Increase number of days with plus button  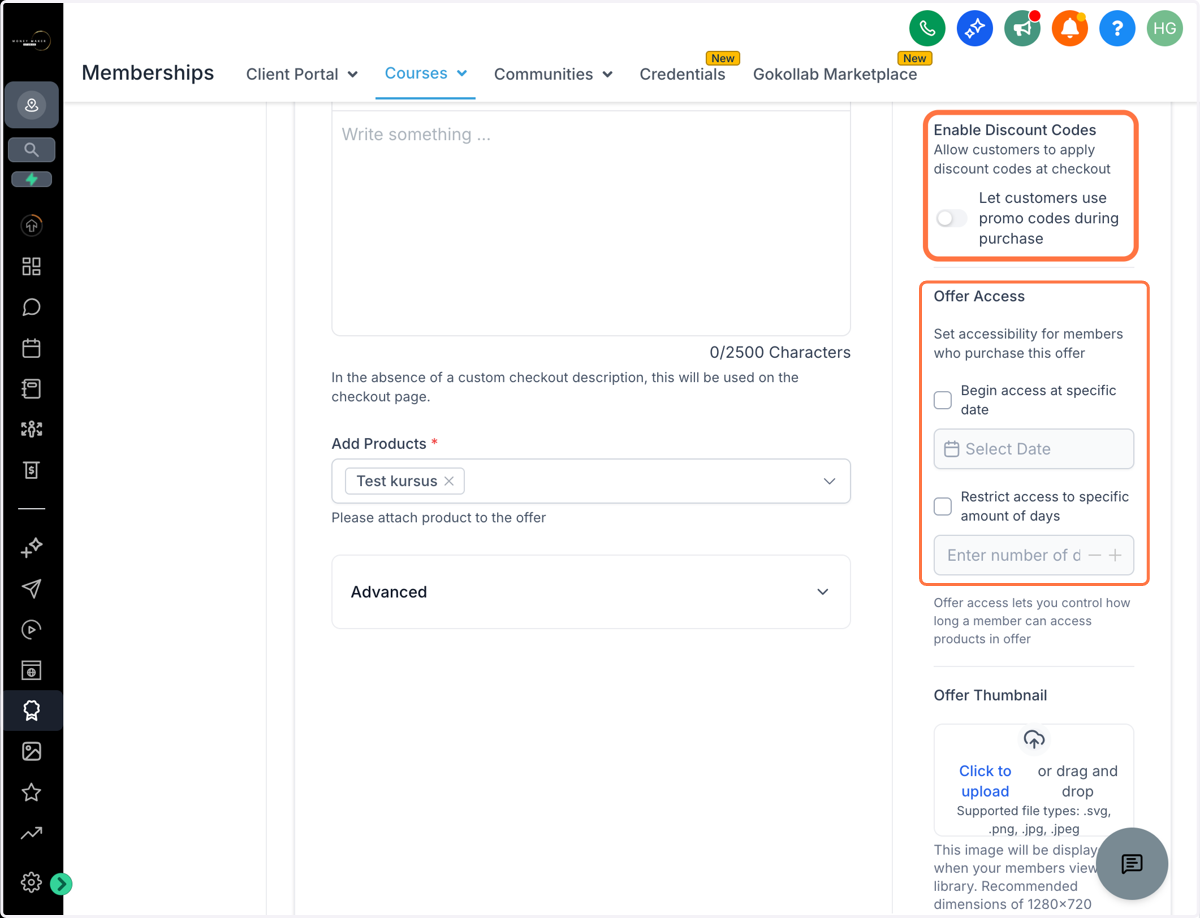pyautogui.click(x=1115, y=555)
